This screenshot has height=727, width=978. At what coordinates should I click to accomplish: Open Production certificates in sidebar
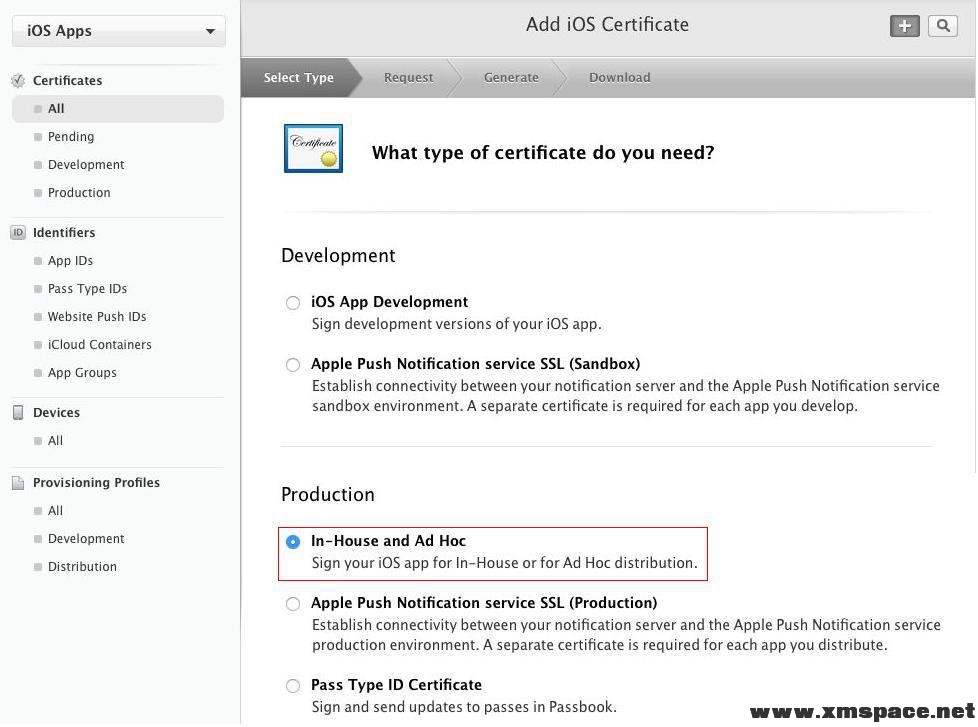click(79, 193)
